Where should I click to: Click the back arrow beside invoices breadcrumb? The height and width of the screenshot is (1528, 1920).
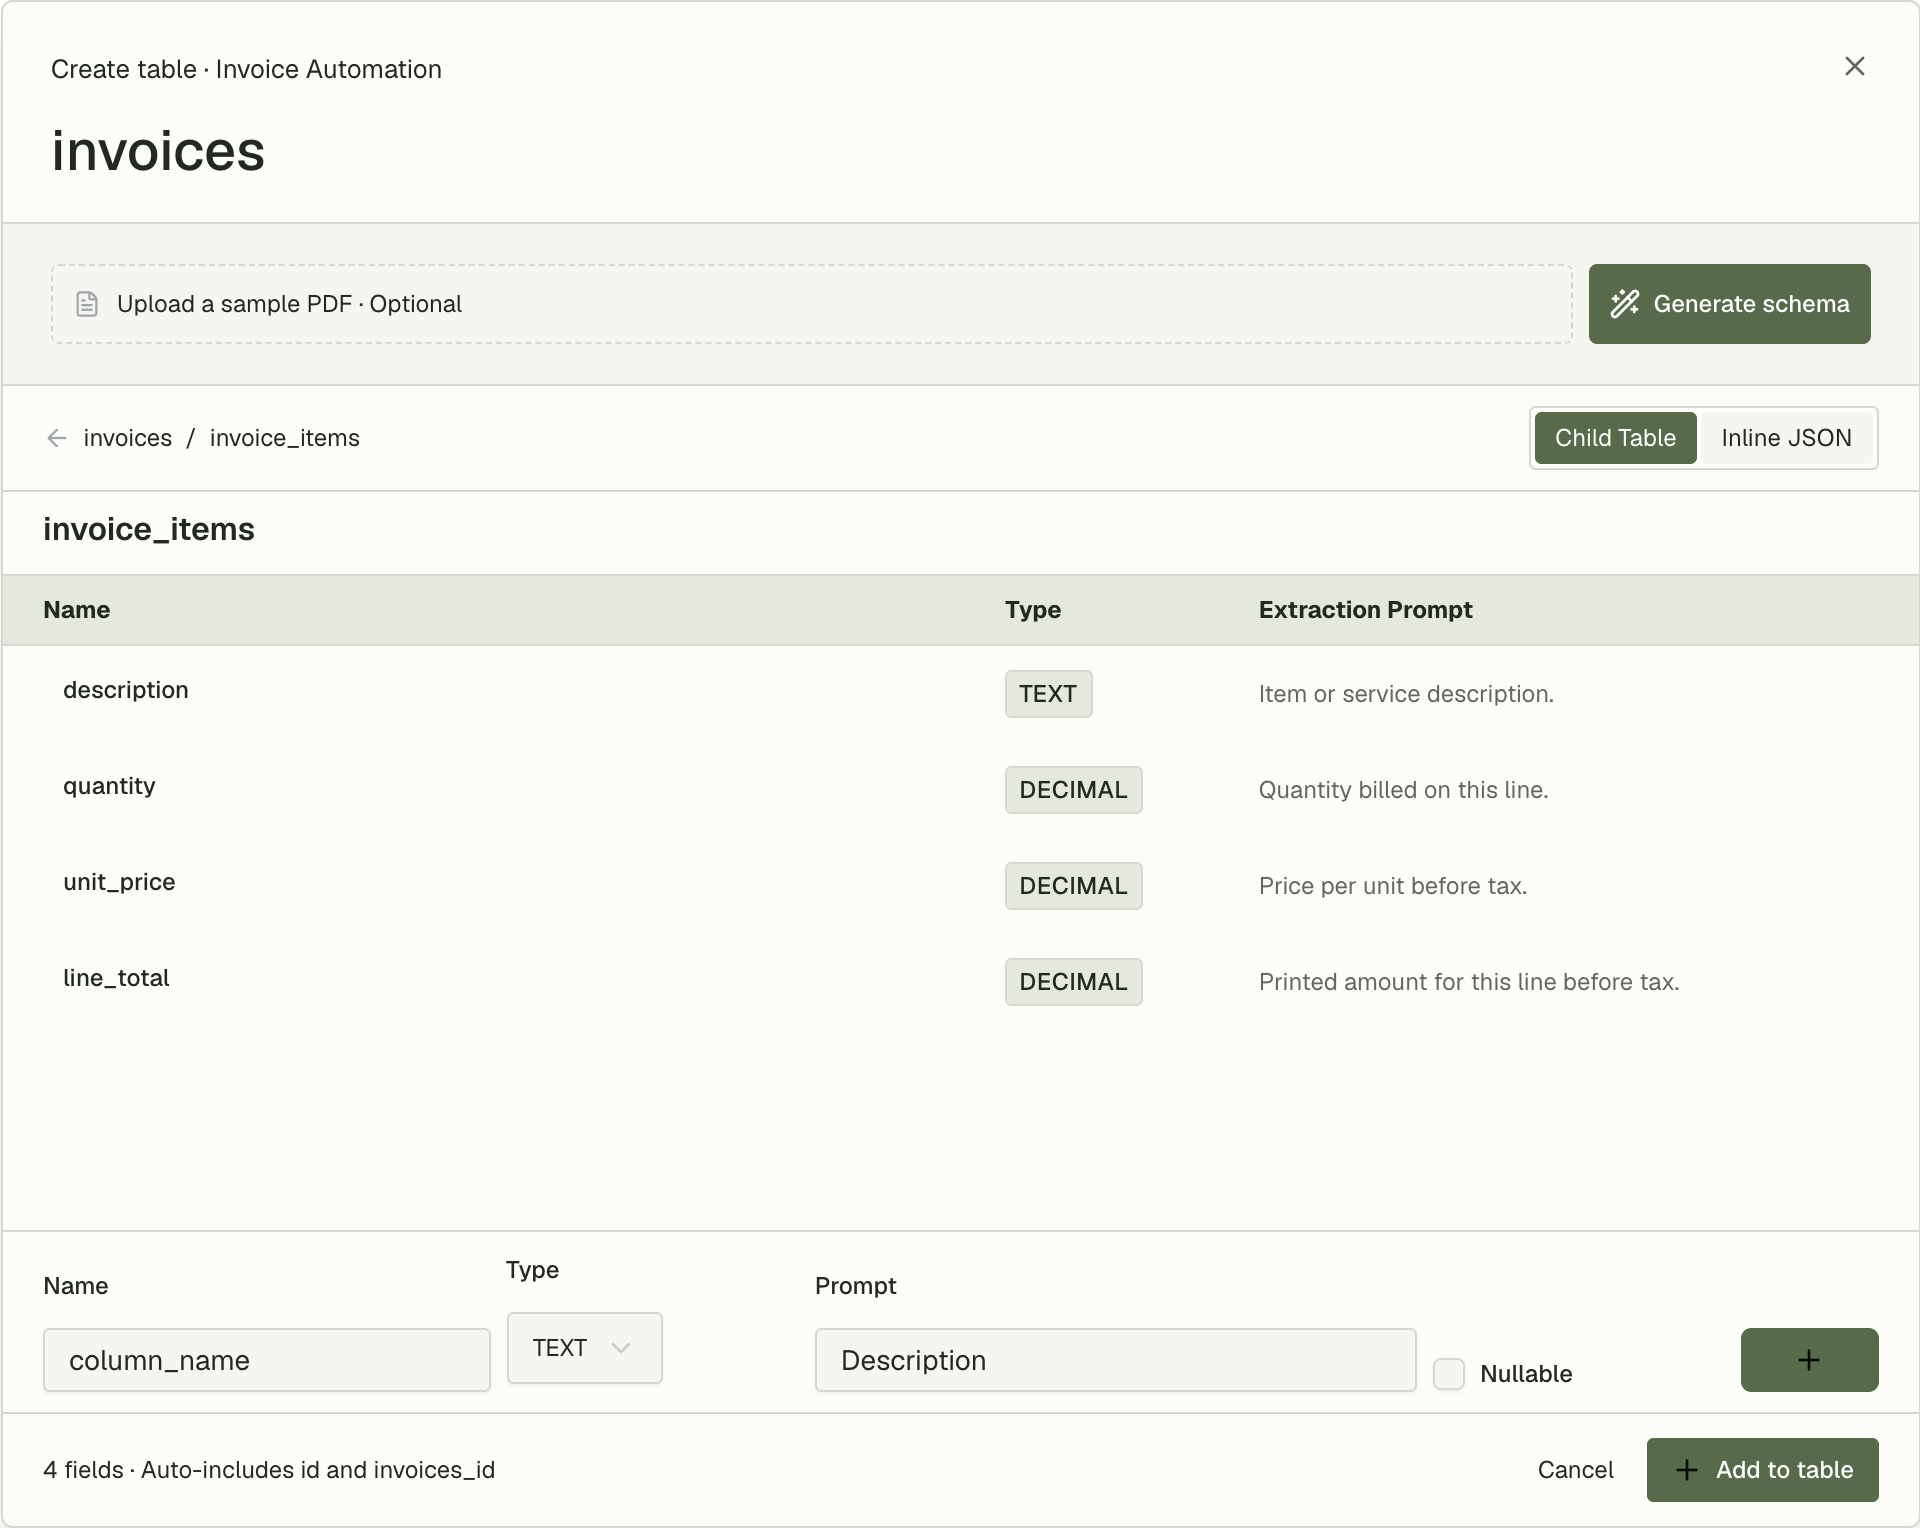(x=57, y=438)
